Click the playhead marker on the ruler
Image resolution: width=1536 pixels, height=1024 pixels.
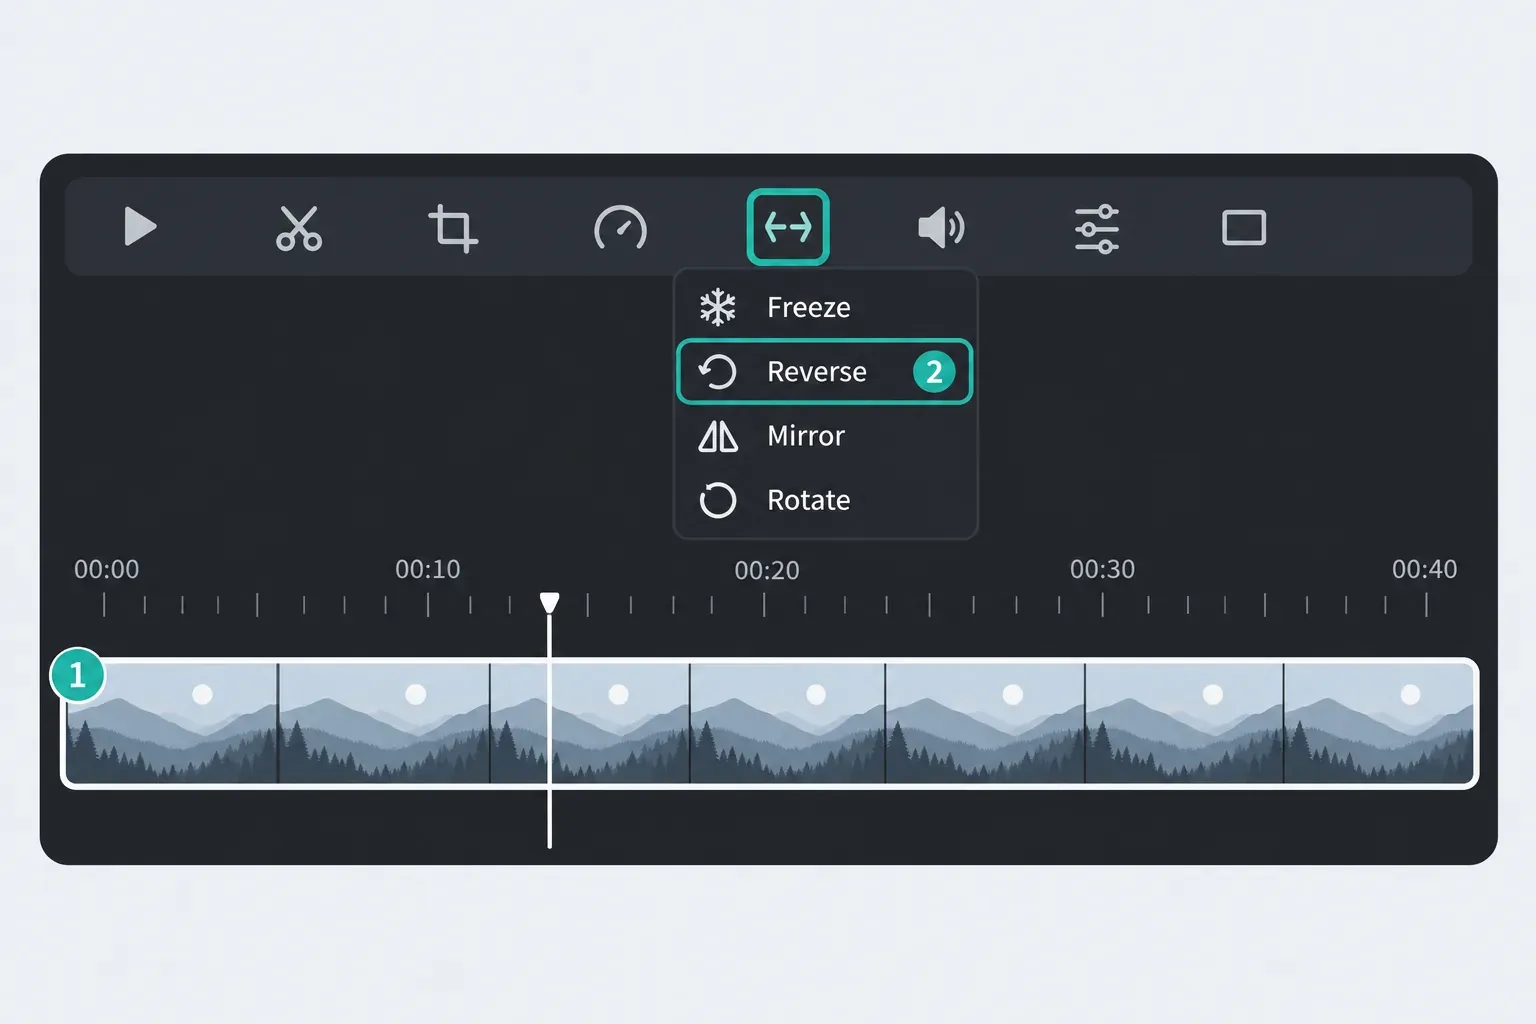[549, 602]
